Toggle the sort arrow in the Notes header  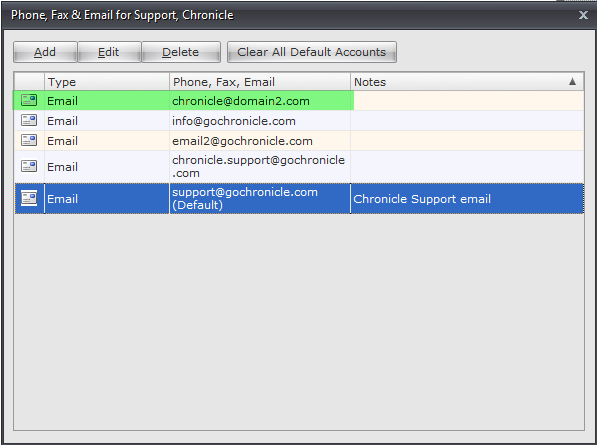tap(572, 81)
